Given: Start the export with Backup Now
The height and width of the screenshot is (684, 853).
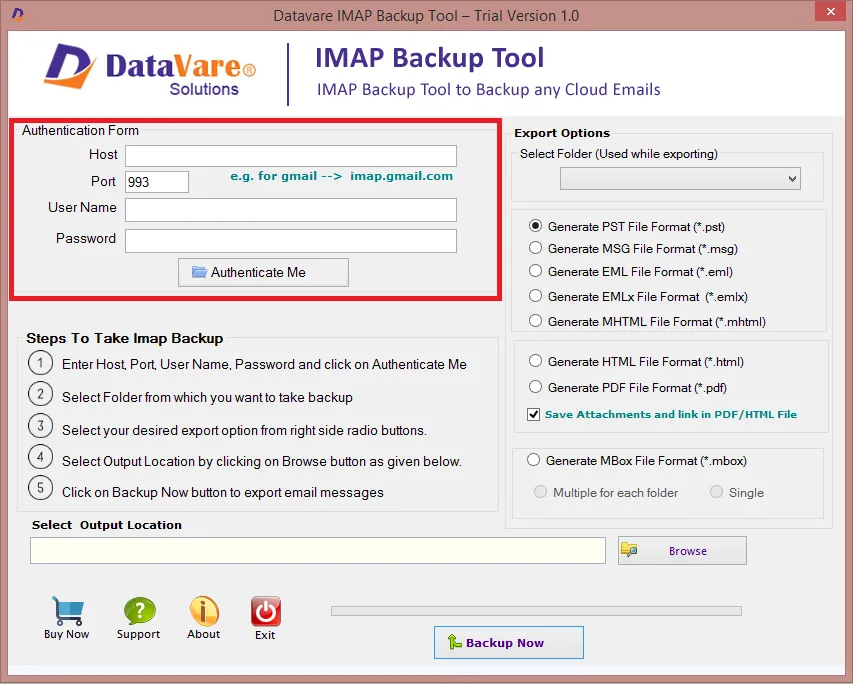Looking at the screenshot, I should [x=509, y=643].
